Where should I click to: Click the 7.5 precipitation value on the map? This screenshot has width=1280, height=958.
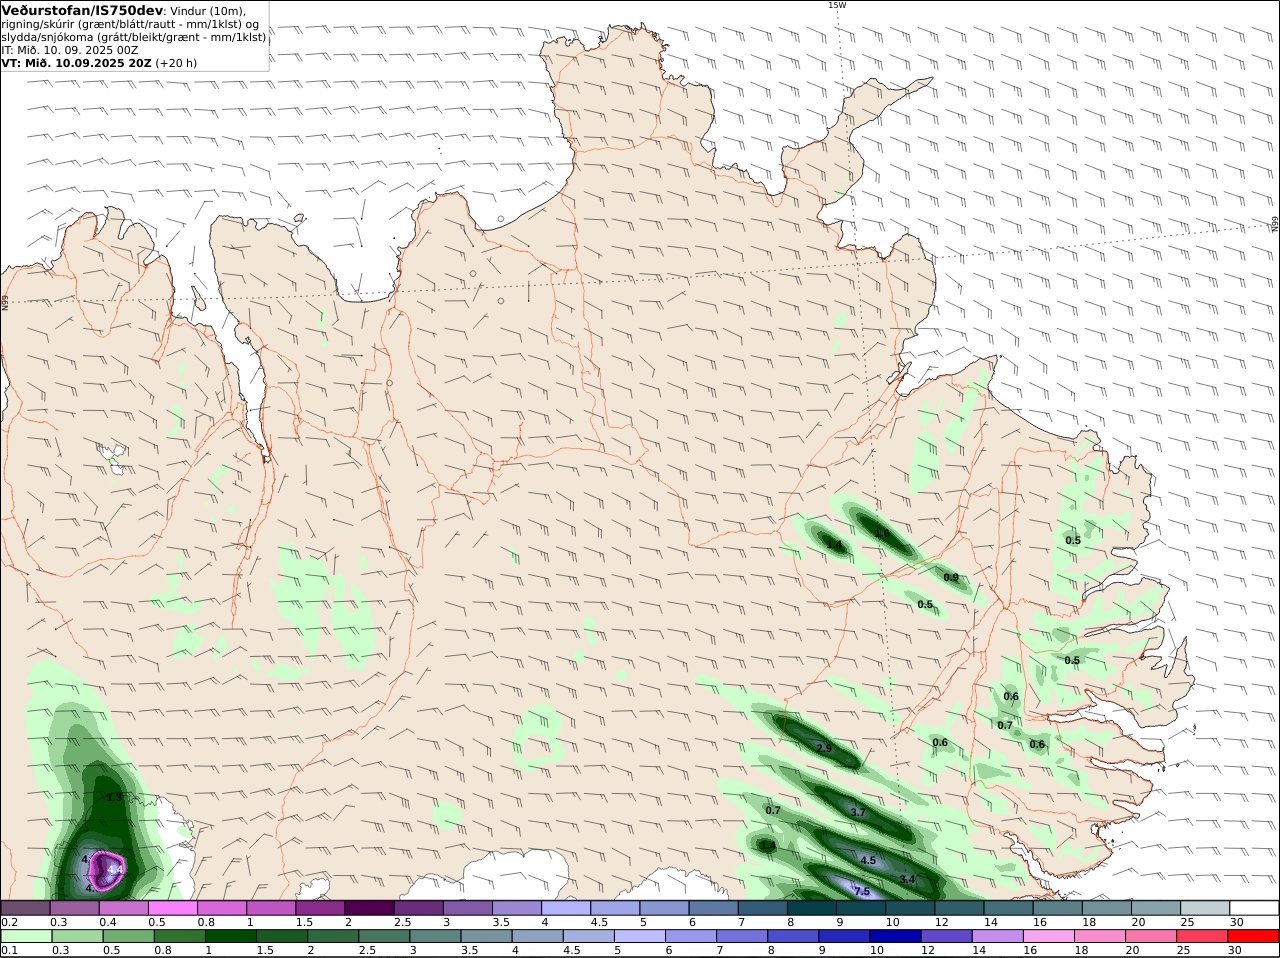pyautogui.click(x=861, y=891)
